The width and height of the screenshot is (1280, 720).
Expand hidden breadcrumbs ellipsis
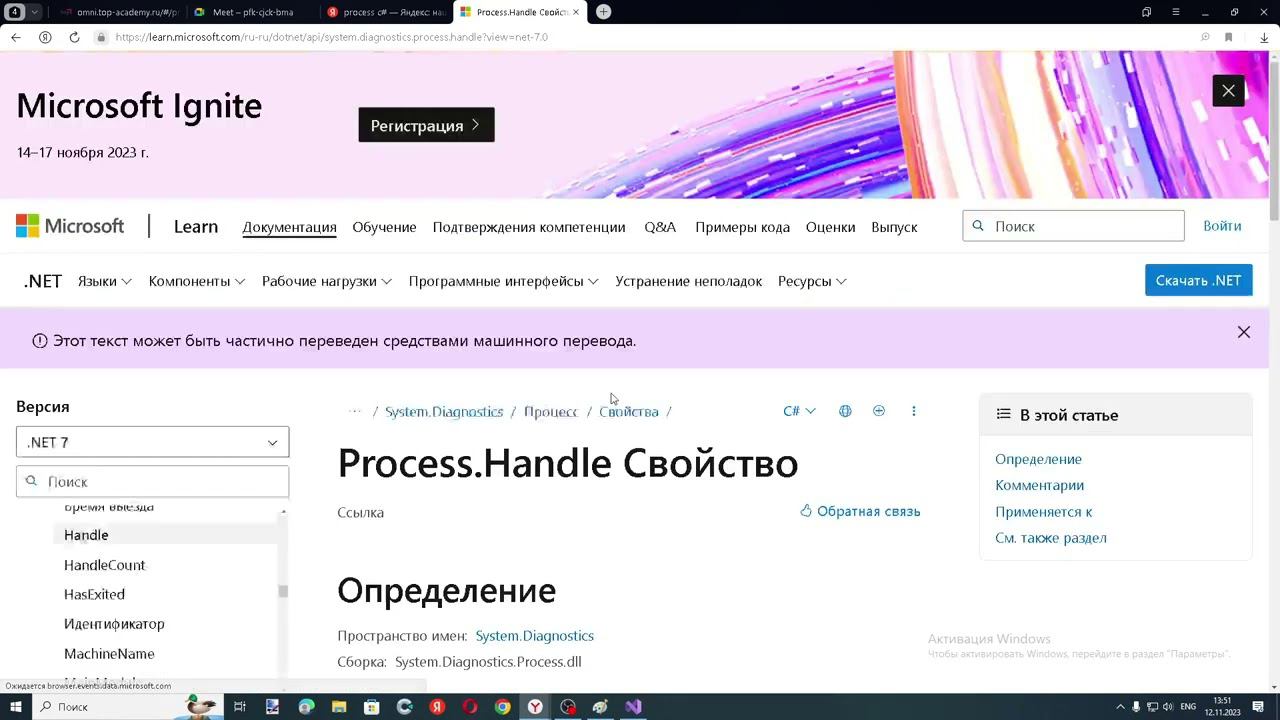355,411
